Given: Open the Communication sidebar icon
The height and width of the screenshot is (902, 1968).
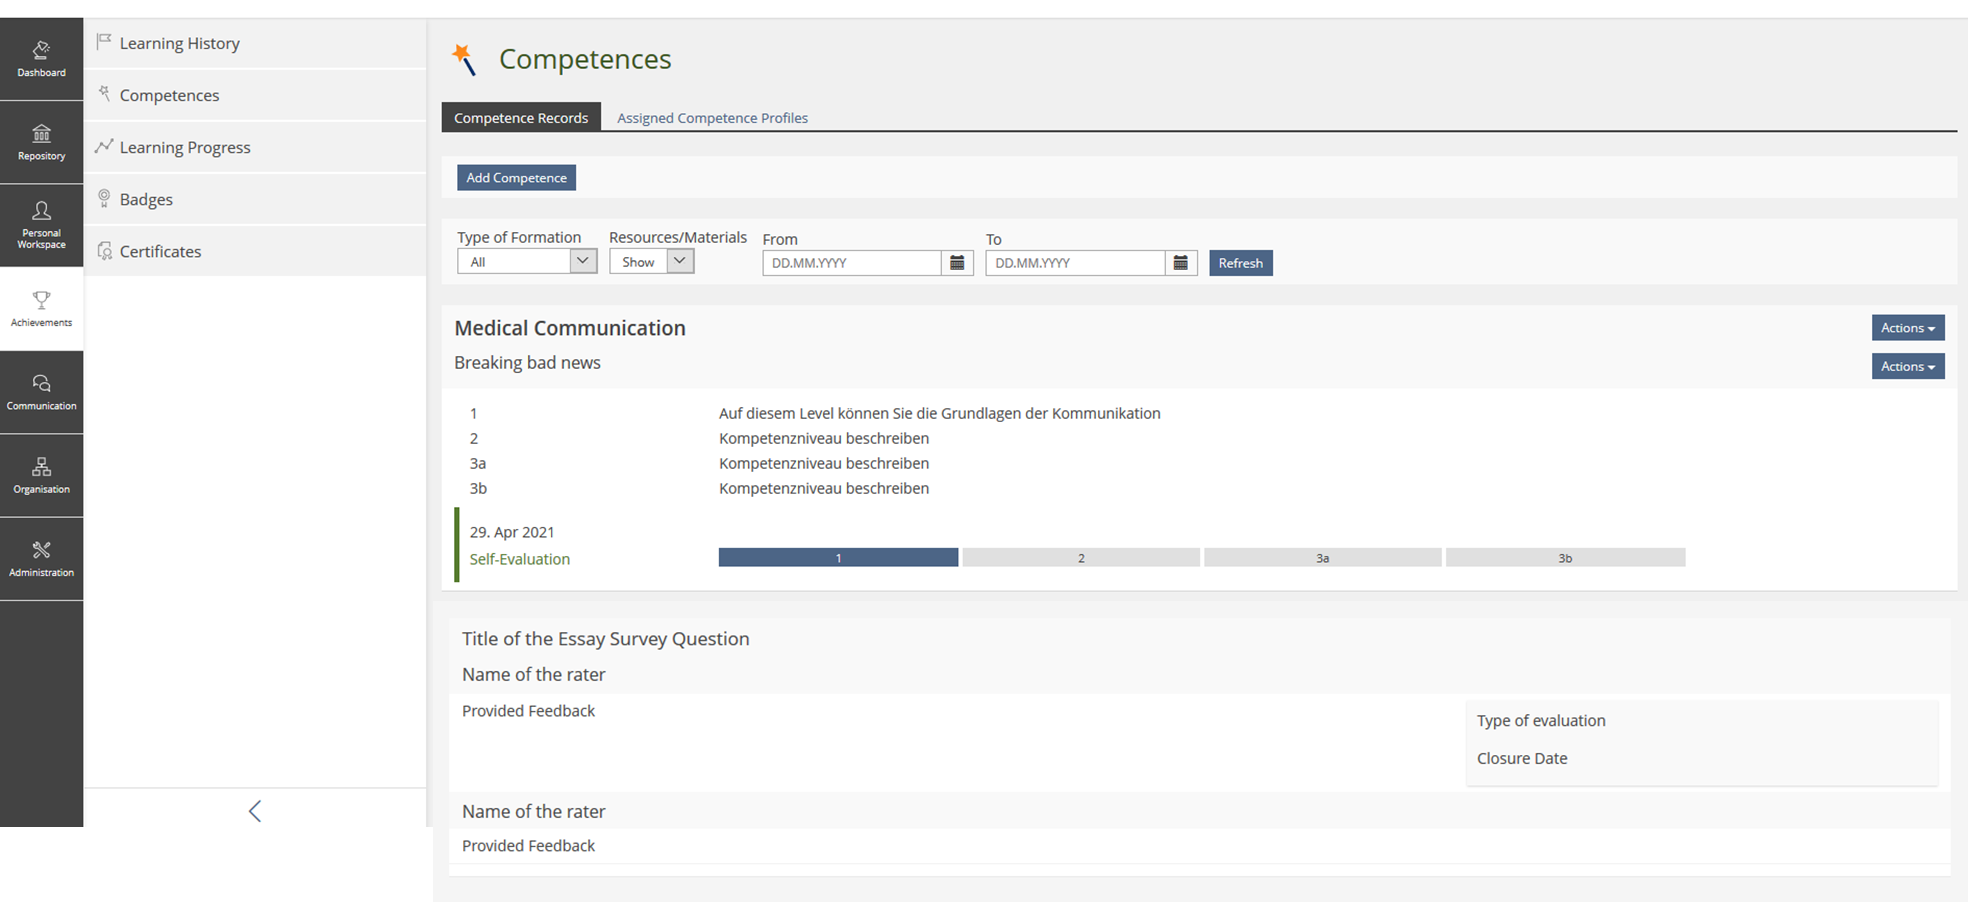Looking at the screenshot, I should point(41,391).
